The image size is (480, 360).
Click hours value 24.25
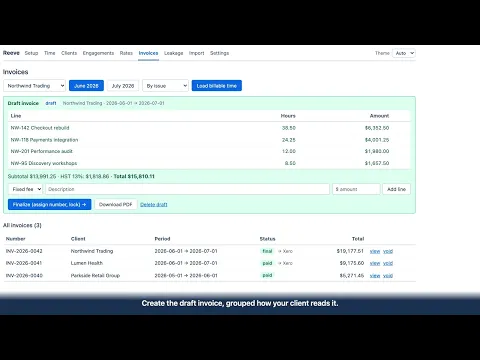pyautogui.click(x=289, y=140)
